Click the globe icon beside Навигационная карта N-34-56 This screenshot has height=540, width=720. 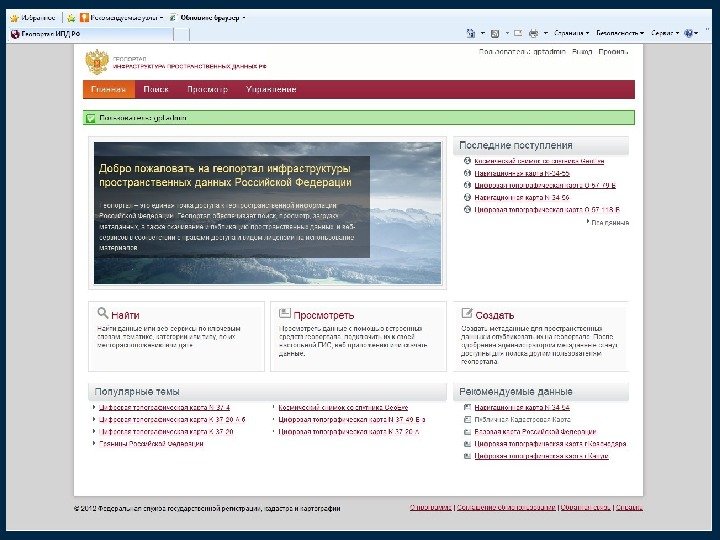point(467,197)
